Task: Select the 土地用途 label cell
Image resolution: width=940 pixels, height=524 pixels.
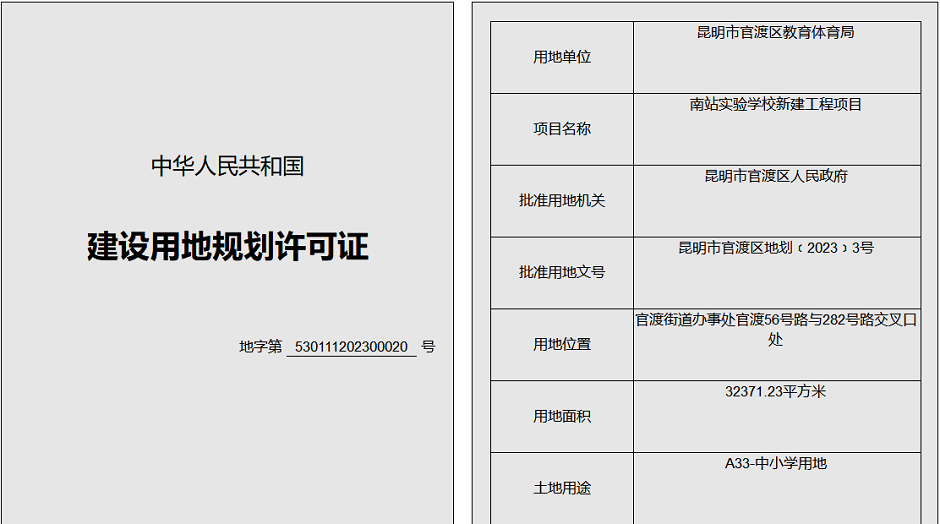Action: point(561,488)
